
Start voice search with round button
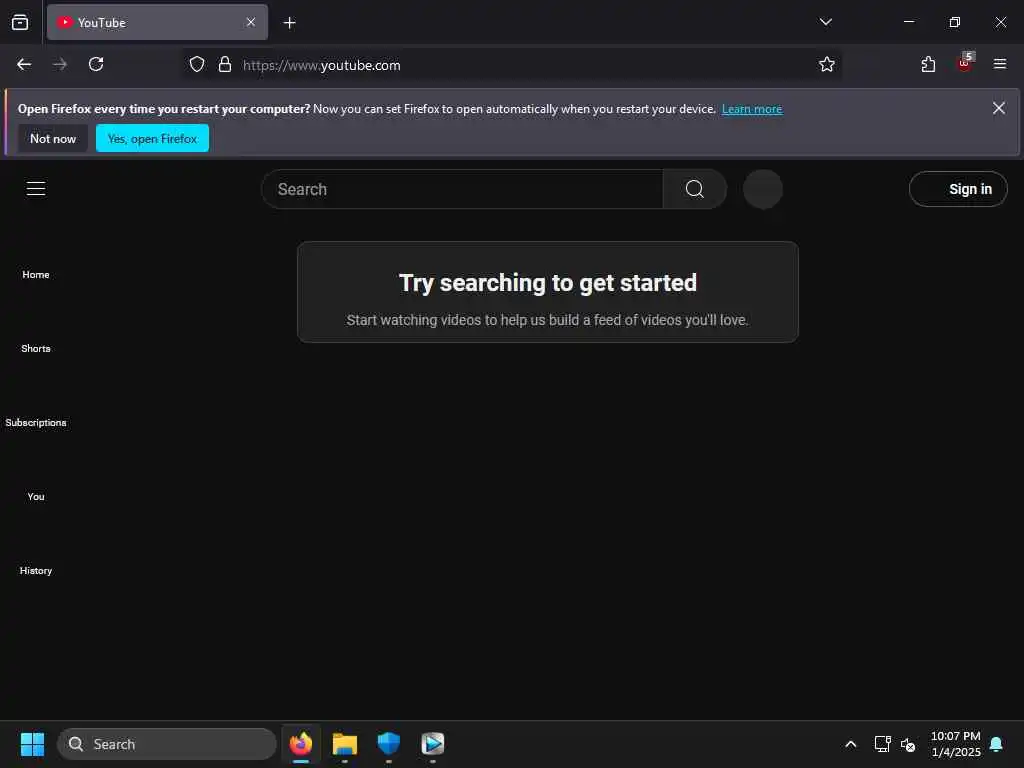click(x=763, y=189)
